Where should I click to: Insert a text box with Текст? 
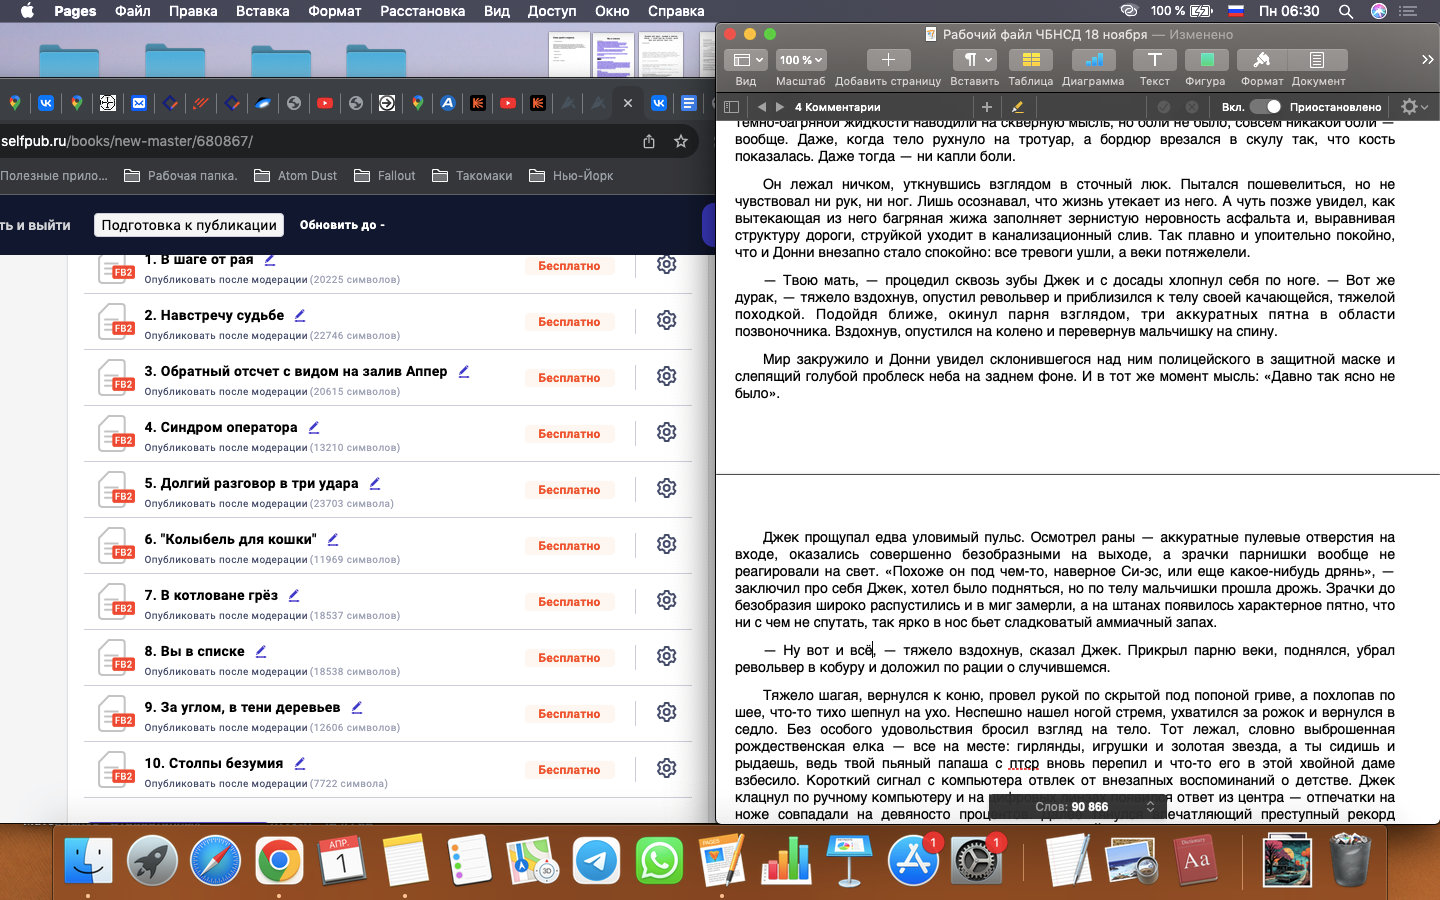[1154, 60]
